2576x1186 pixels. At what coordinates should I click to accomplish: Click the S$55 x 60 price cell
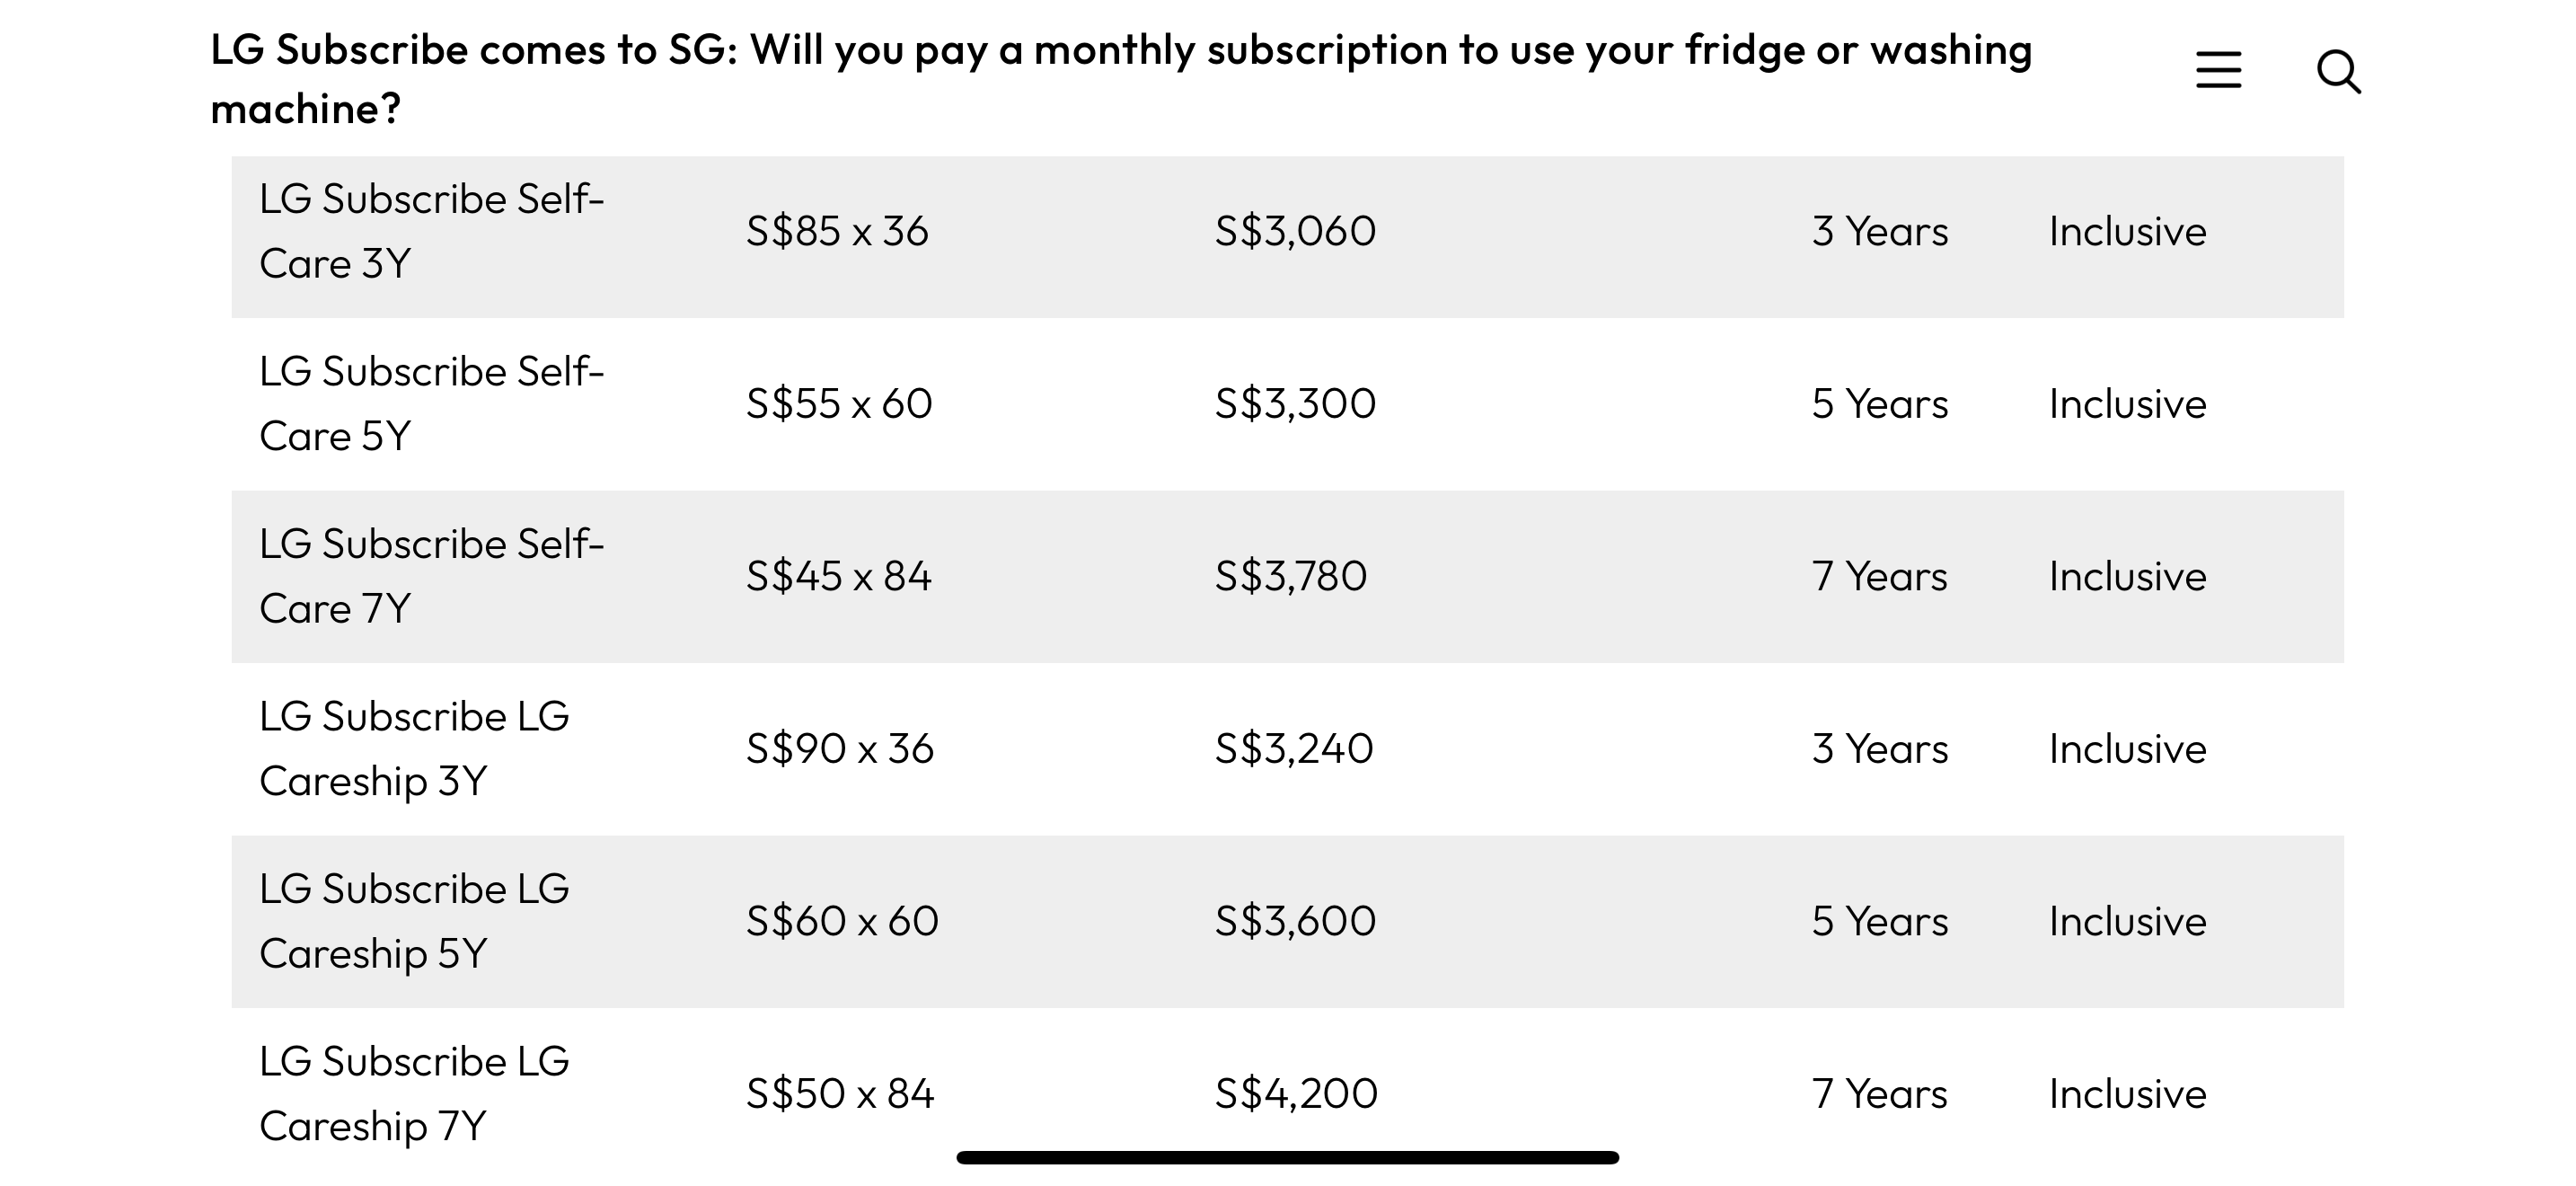[x=839, y=404]
